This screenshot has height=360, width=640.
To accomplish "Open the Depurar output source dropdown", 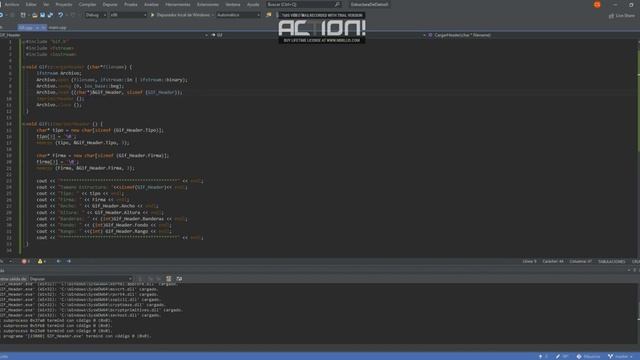I will click(80, 279).
